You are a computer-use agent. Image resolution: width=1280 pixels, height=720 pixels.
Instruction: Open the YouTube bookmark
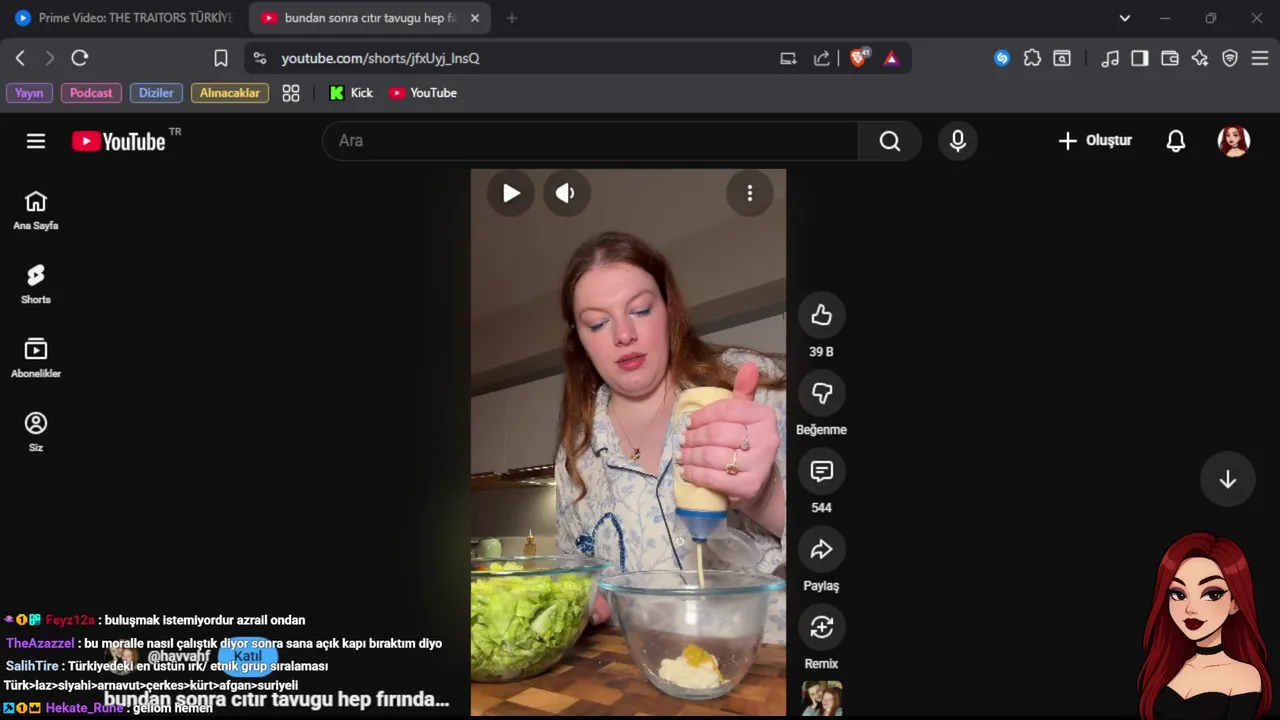click(423, 93)
